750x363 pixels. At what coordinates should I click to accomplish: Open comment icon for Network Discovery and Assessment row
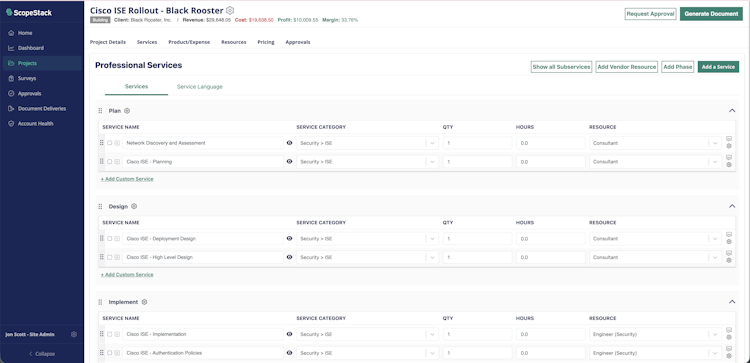(729, 139)
